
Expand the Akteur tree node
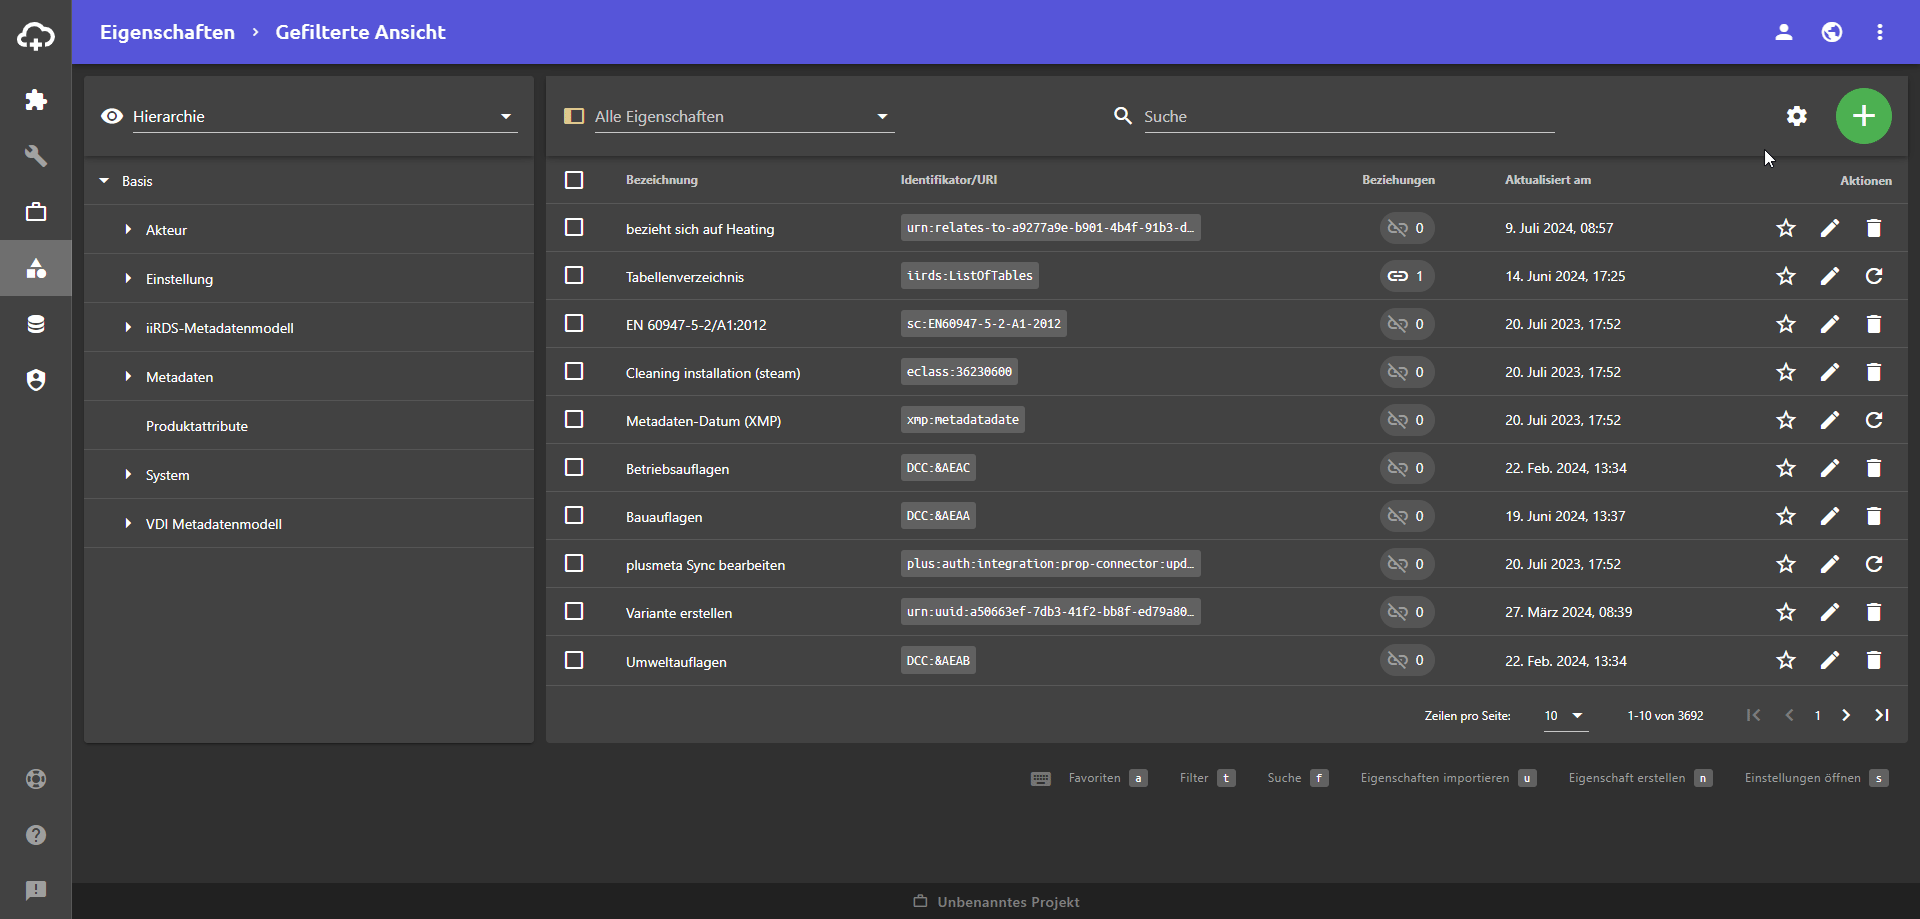(x=128, y=230)
